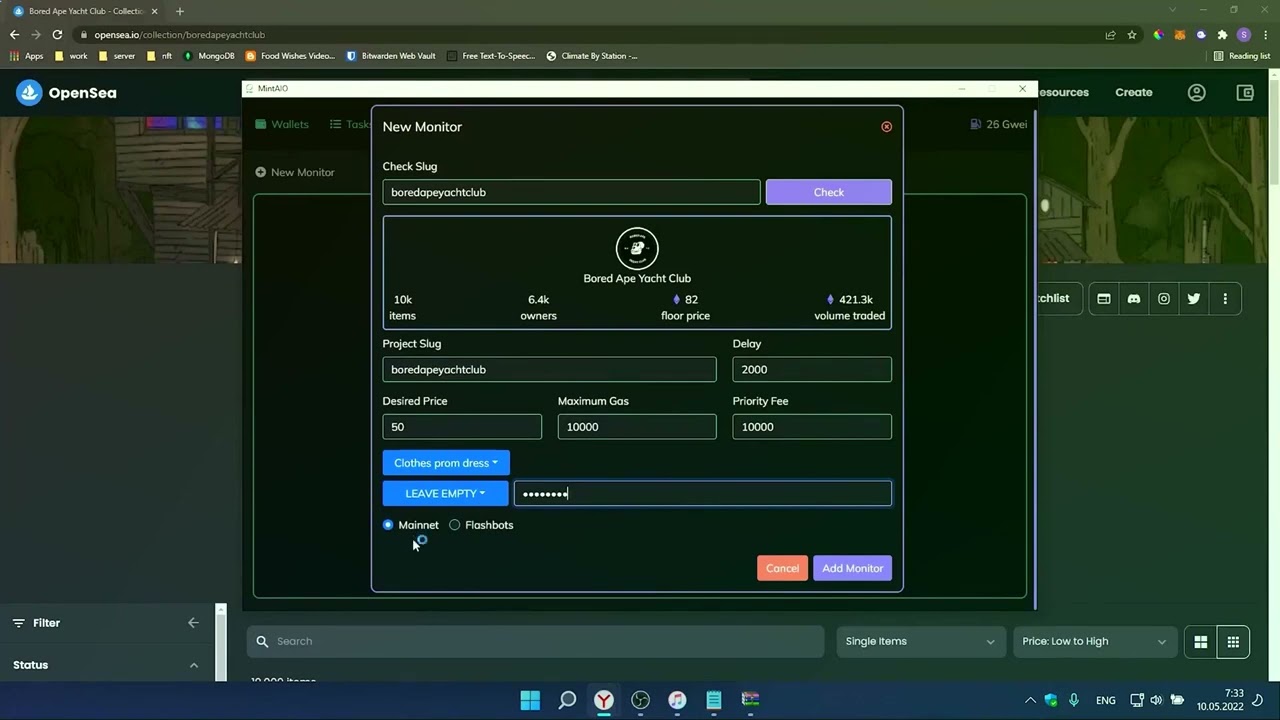Click the browser address bar
Viewport: 1280px width, 720px height.
click(x=590, y=34)
